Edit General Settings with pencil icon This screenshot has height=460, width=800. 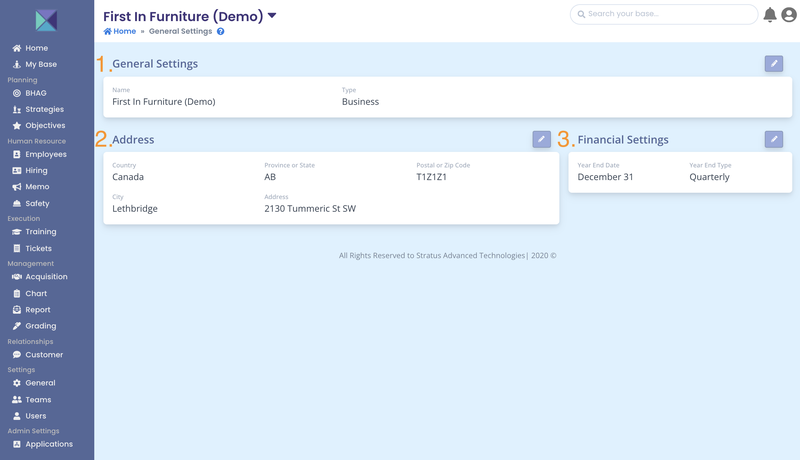[773, 64]
